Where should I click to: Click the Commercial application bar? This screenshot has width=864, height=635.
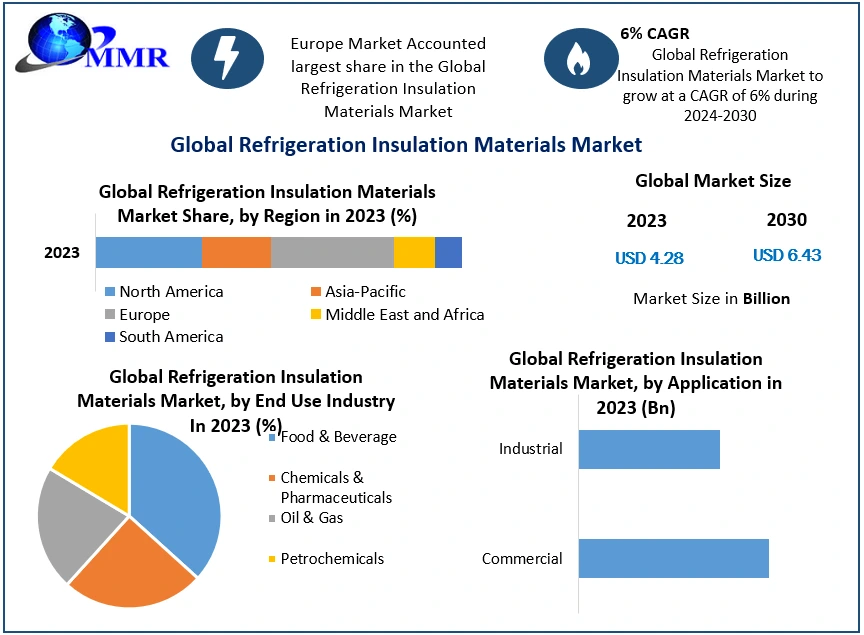click(673, 558)
